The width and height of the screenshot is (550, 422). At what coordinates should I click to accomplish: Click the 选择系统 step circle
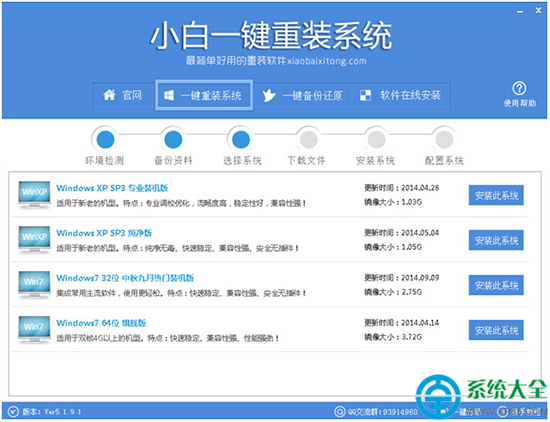click(x=241, y=140)
